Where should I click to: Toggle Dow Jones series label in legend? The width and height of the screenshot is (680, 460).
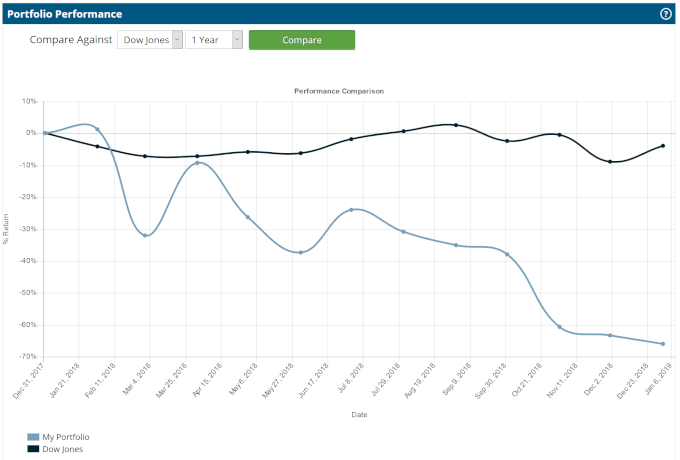pos(61,449)
